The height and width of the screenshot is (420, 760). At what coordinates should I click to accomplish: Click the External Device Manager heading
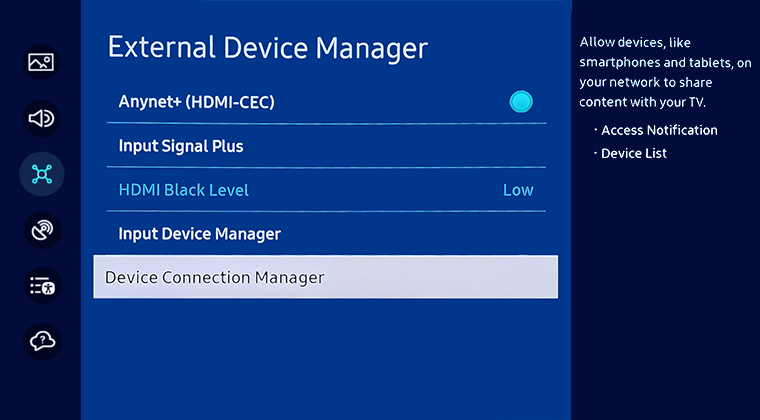[267, 47]
